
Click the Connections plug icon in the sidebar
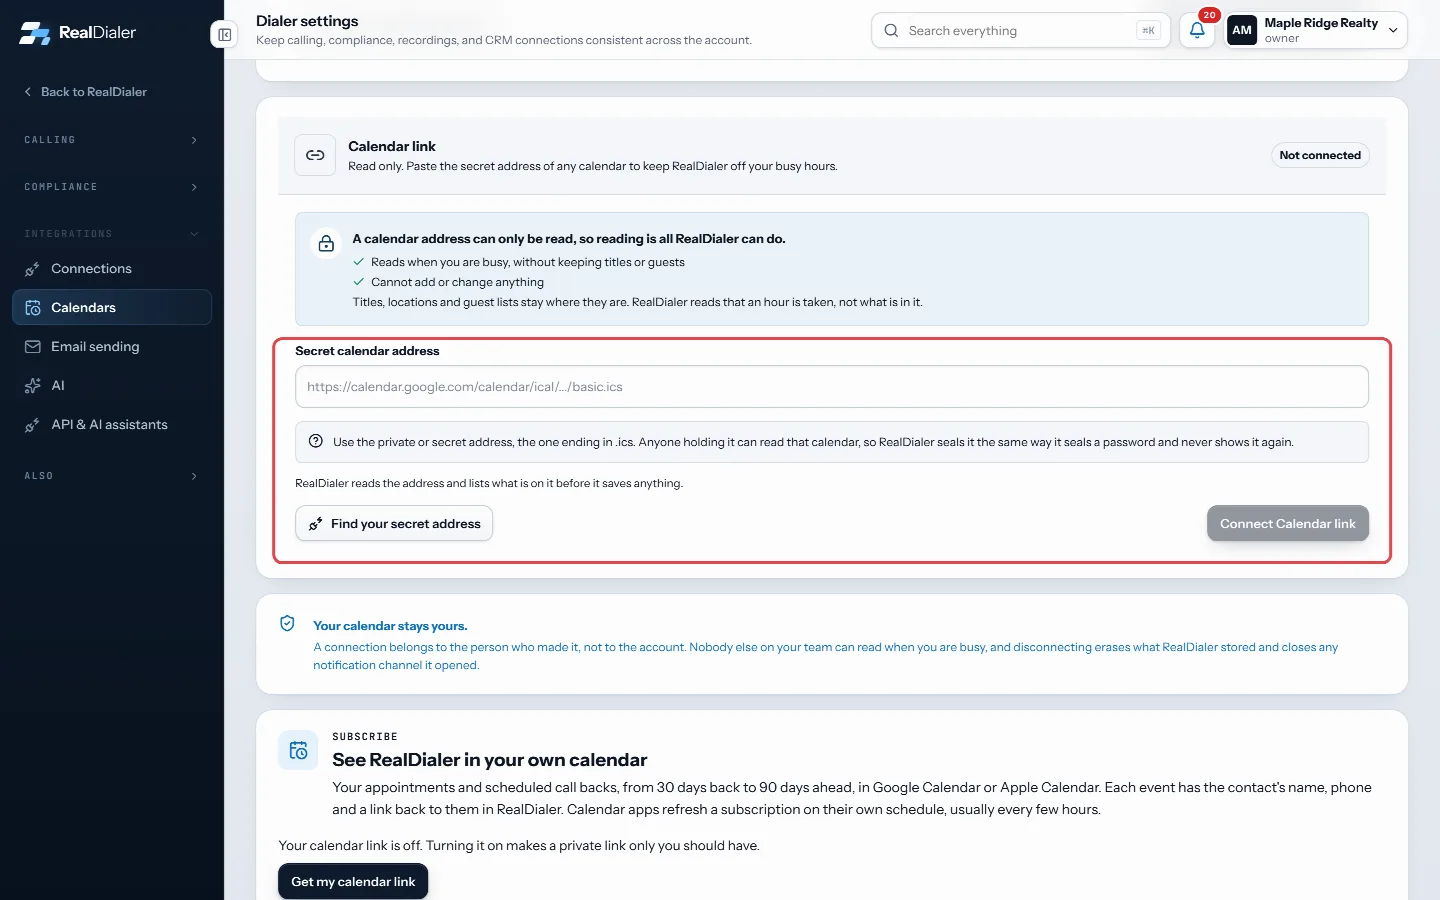[x=32, y=269]
